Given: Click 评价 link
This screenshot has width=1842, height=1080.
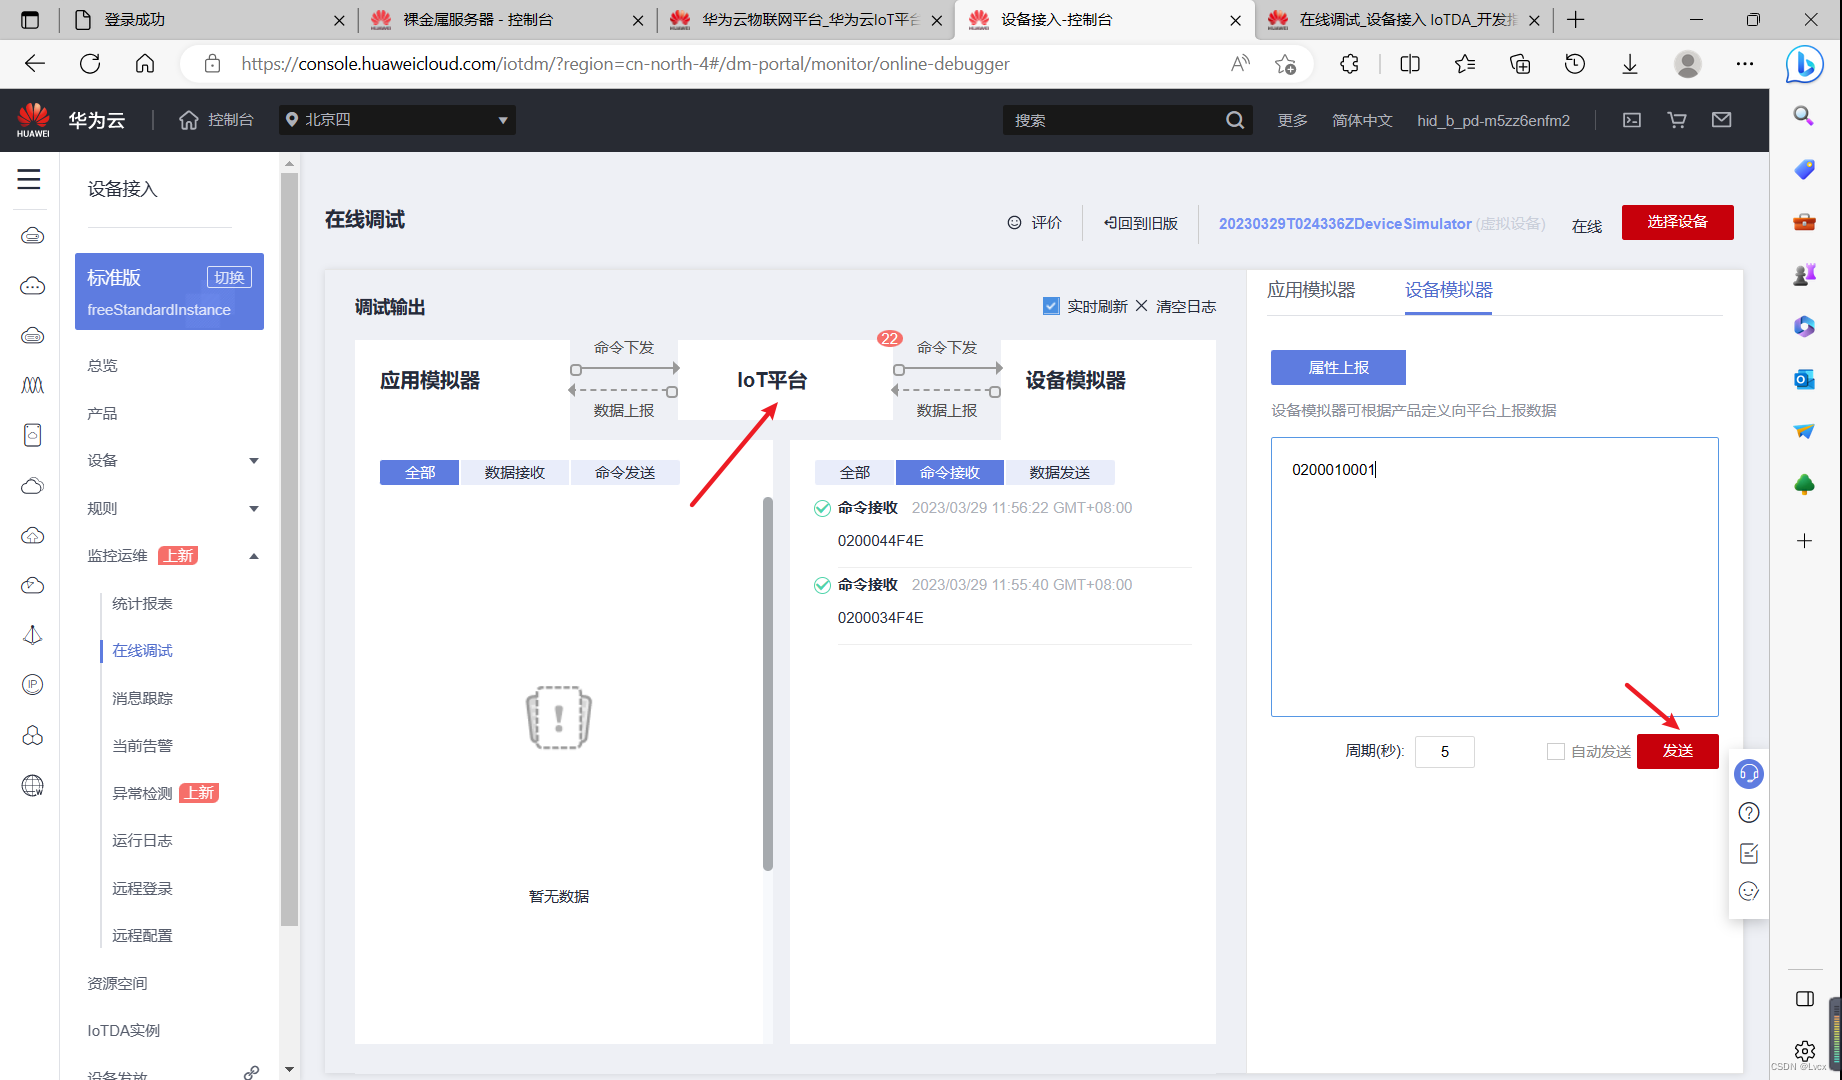Looking at the screenshot, I should [1035, 223].
